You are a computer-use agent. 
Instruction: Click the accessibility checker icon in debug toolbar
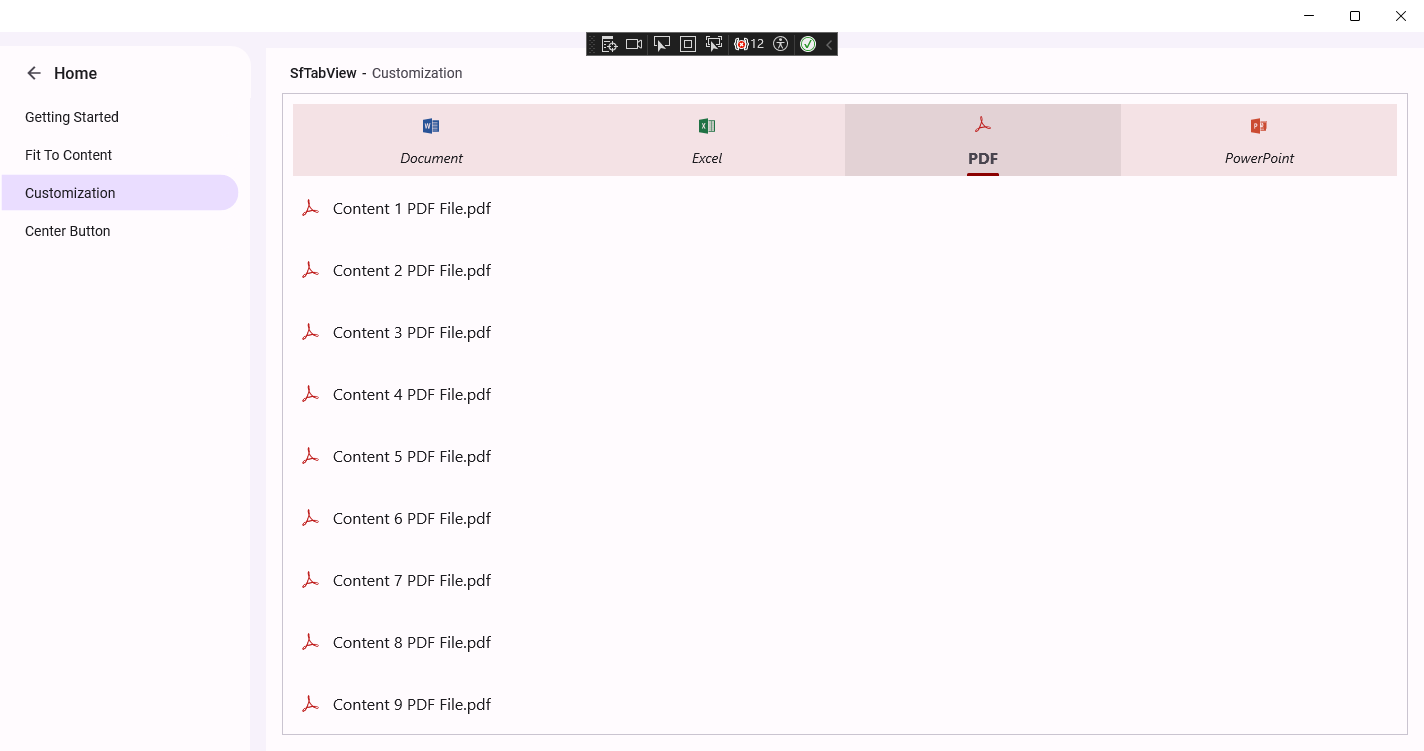click(x=781, y=44)
